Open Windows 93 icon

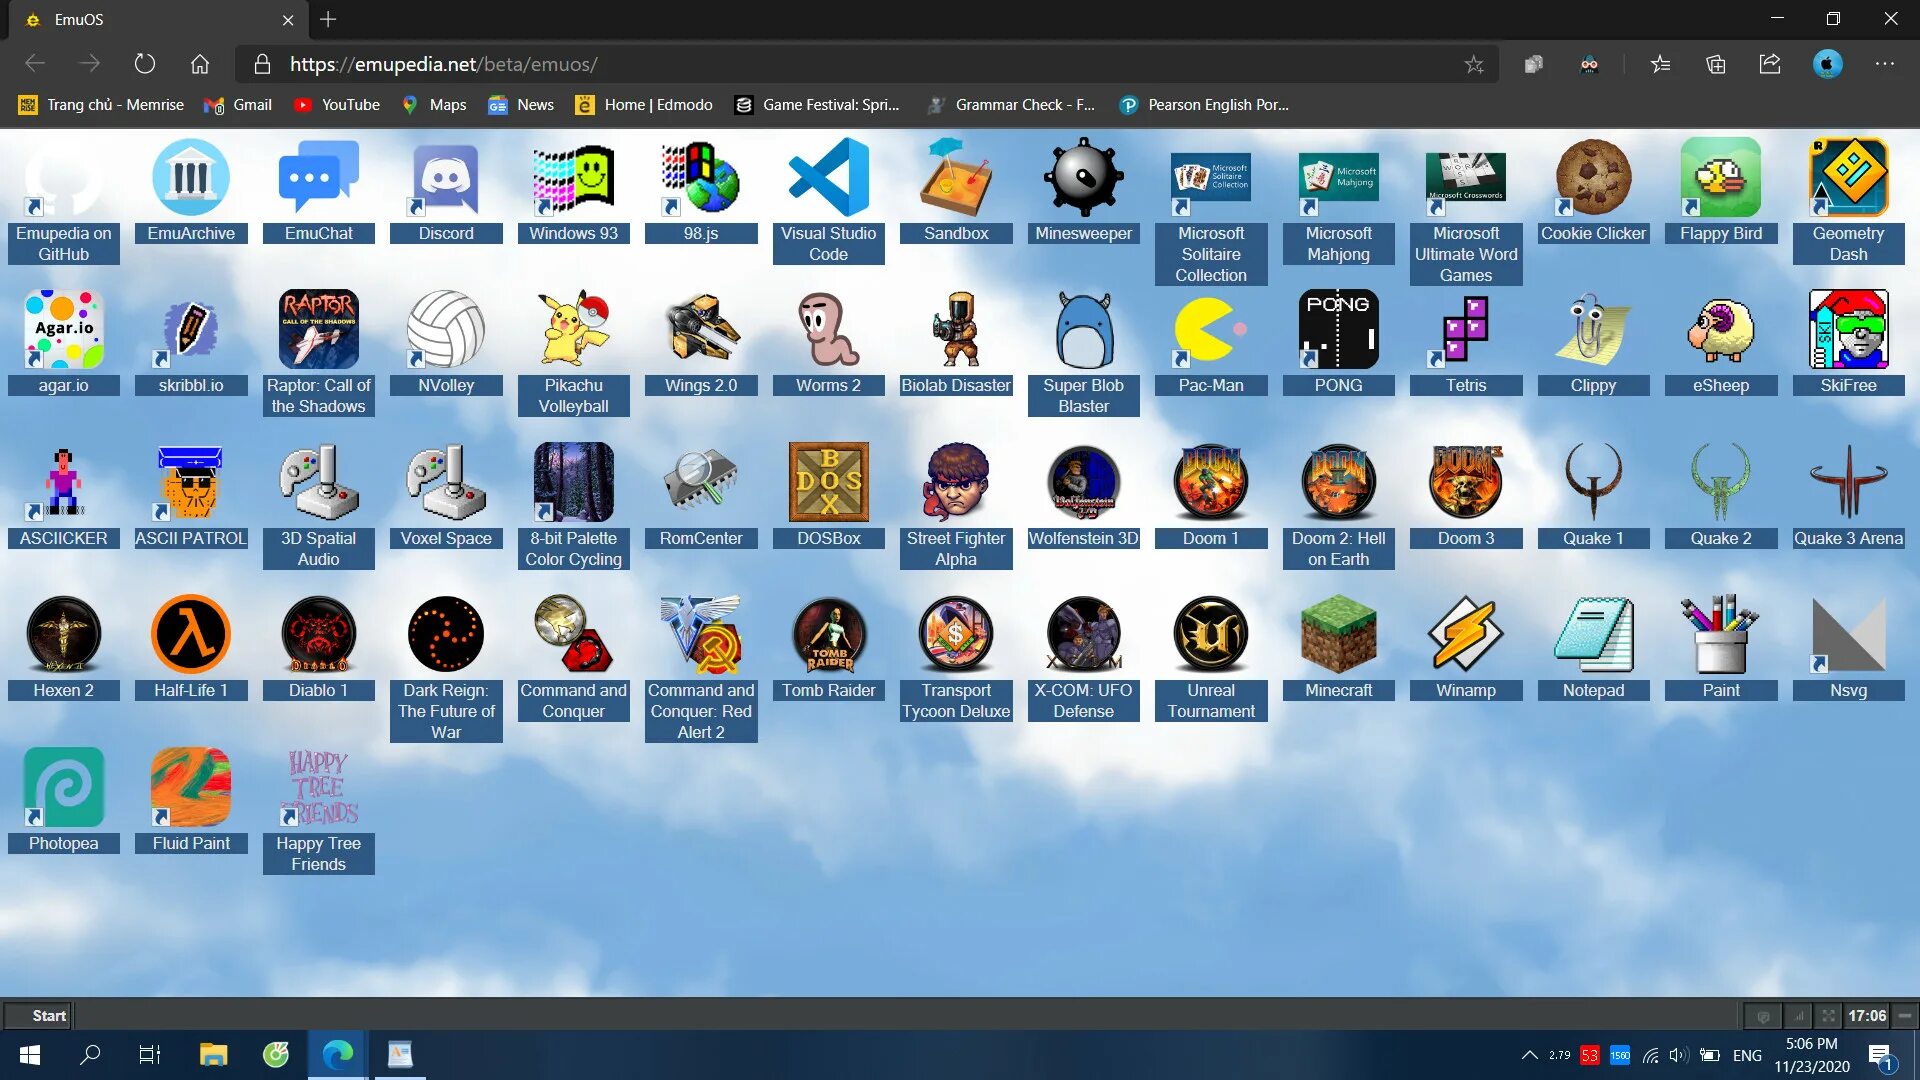point(573,190)
